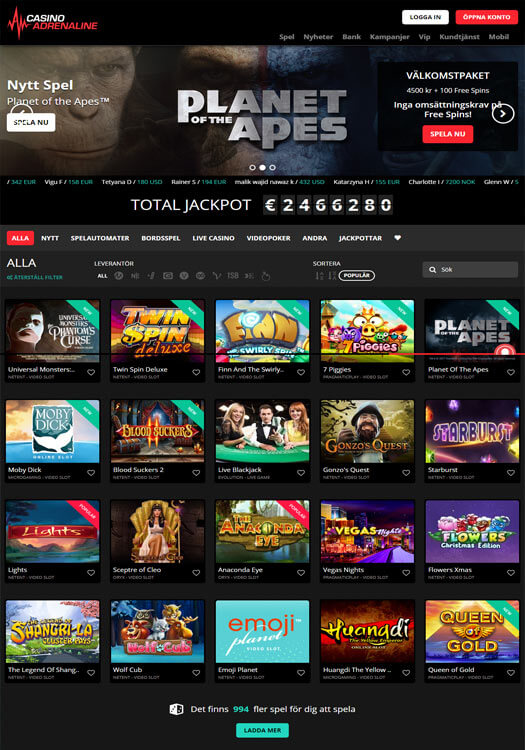Favorite Twin Spin Deluxe with heart icon

(x=196, y=372)
